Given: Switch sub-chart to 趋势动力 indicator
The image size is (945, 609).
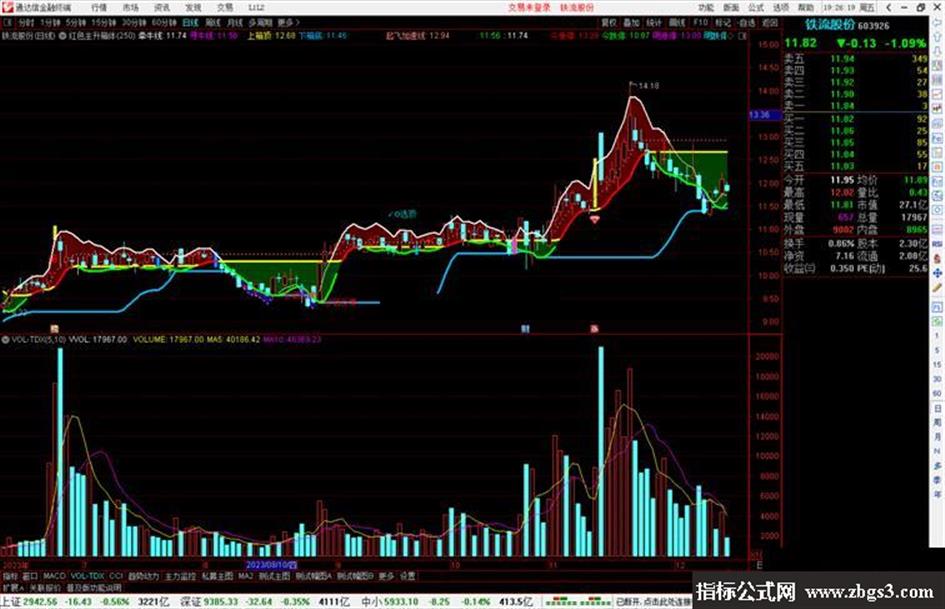Looking at the screenshot, I should (143, 576).
